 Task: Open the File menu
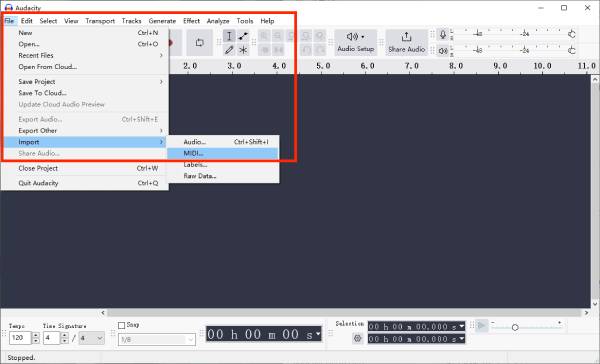[x=9, y=21]
